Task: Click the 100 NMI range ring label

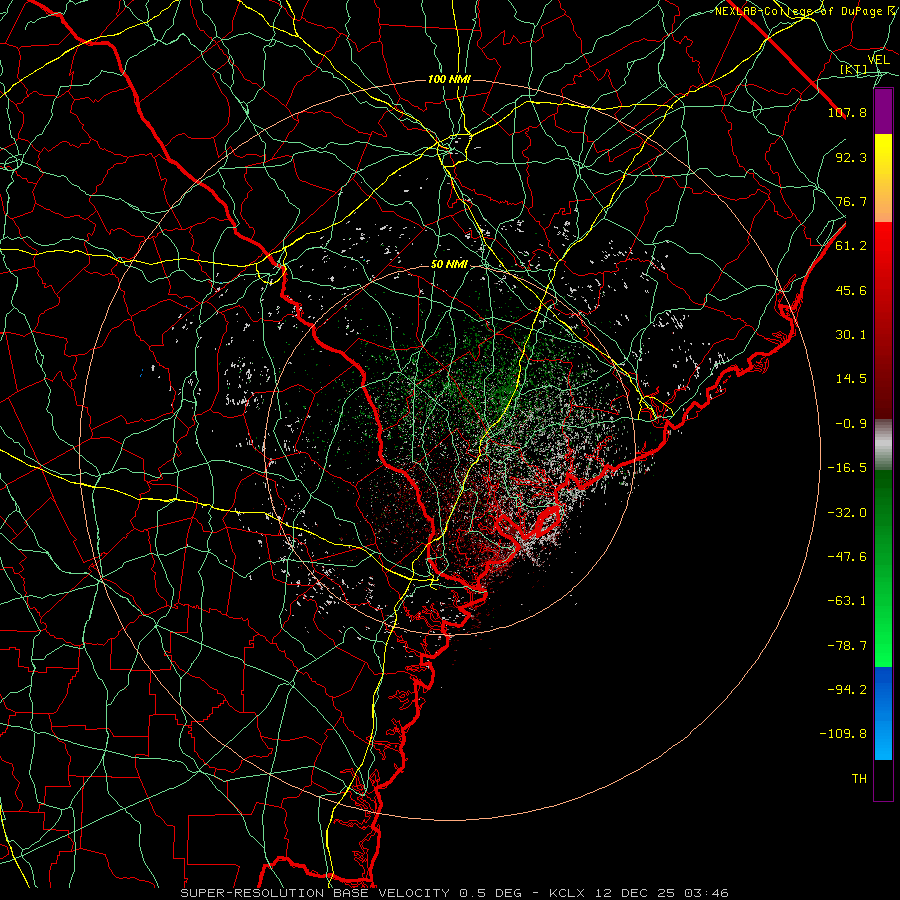Action: 449,79
